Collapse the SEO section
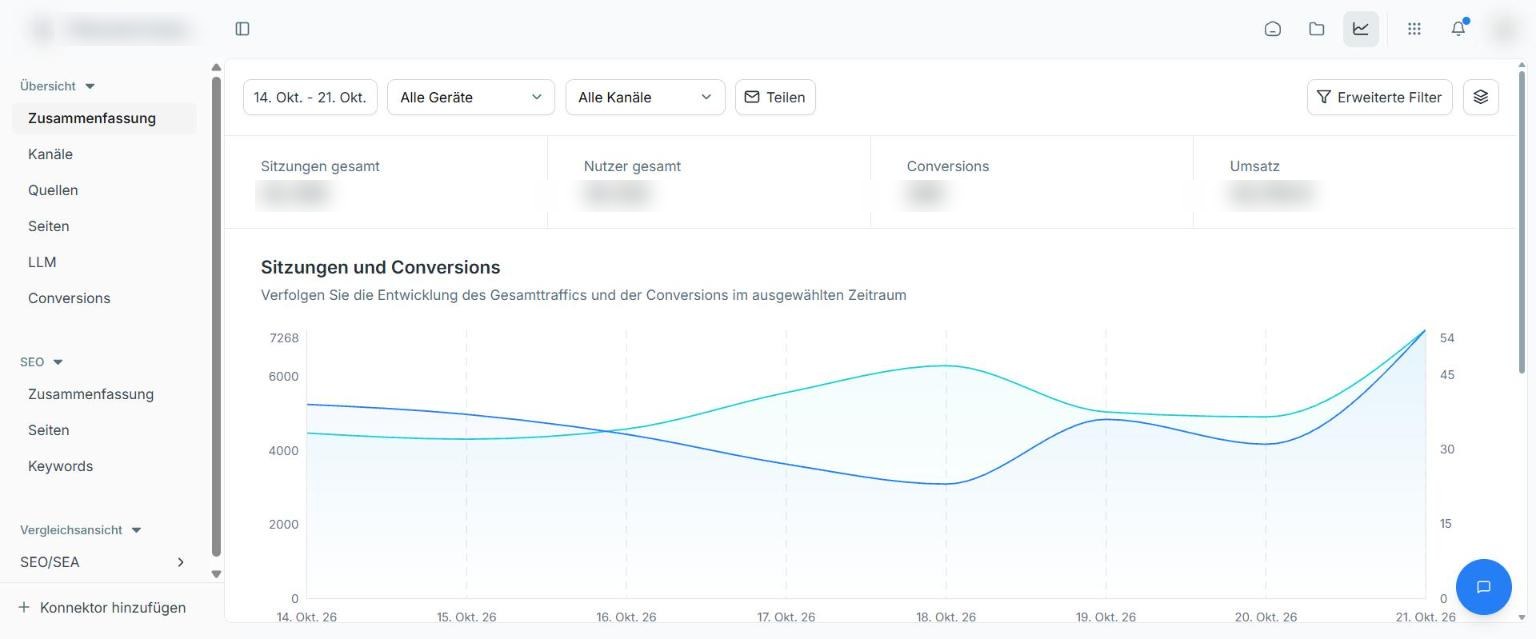Image resolution: width=1536 pixels, height=639 pixels. [x=42, y=362]
